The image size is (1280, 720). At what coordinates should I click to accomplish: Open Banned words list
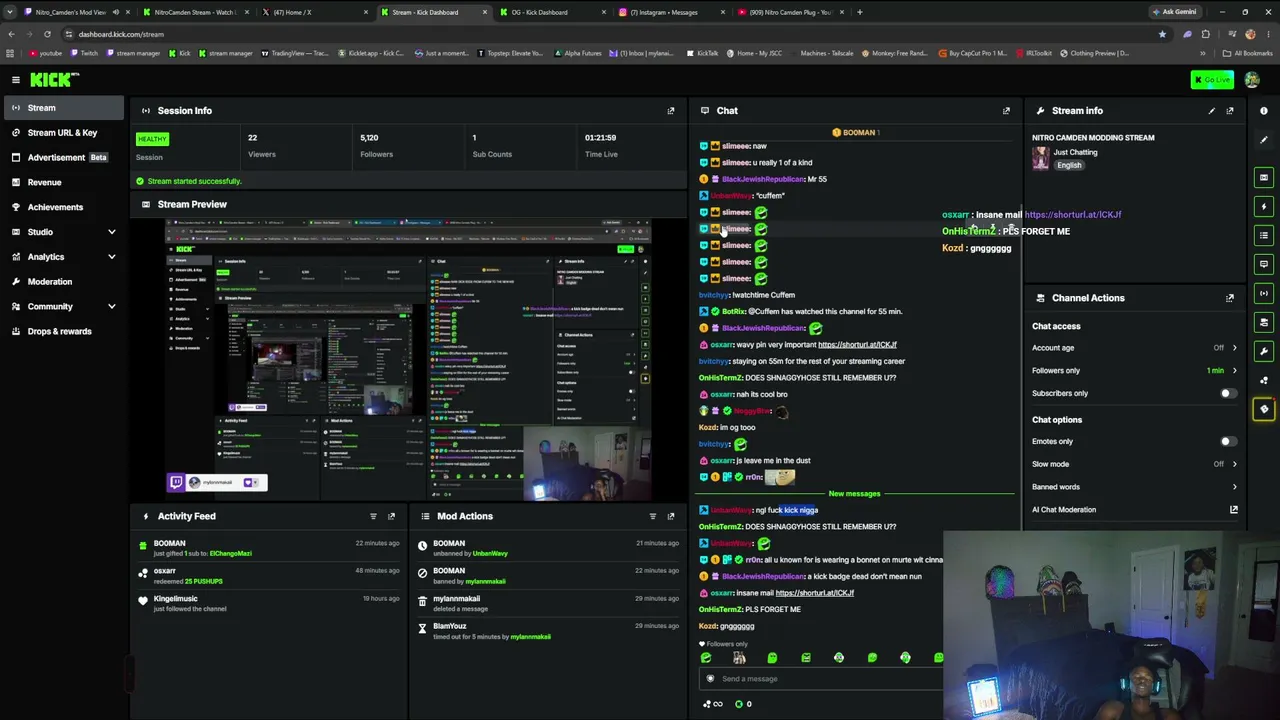click(1135, 487)
